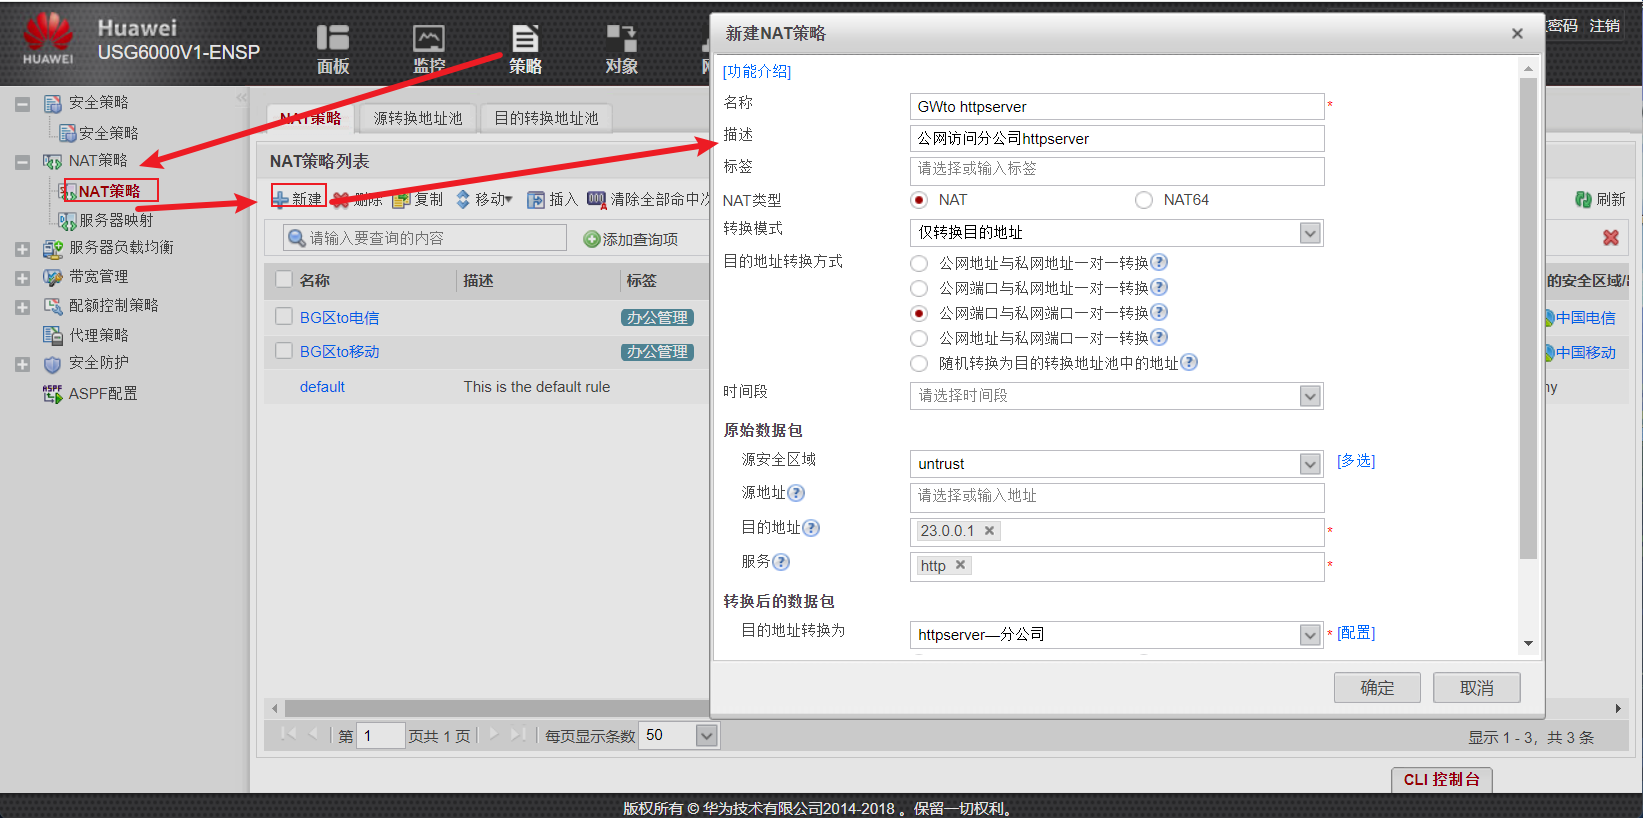
Task: Open the 目的地址转换为 dropdown
Action: click(x=1310, y=635)
